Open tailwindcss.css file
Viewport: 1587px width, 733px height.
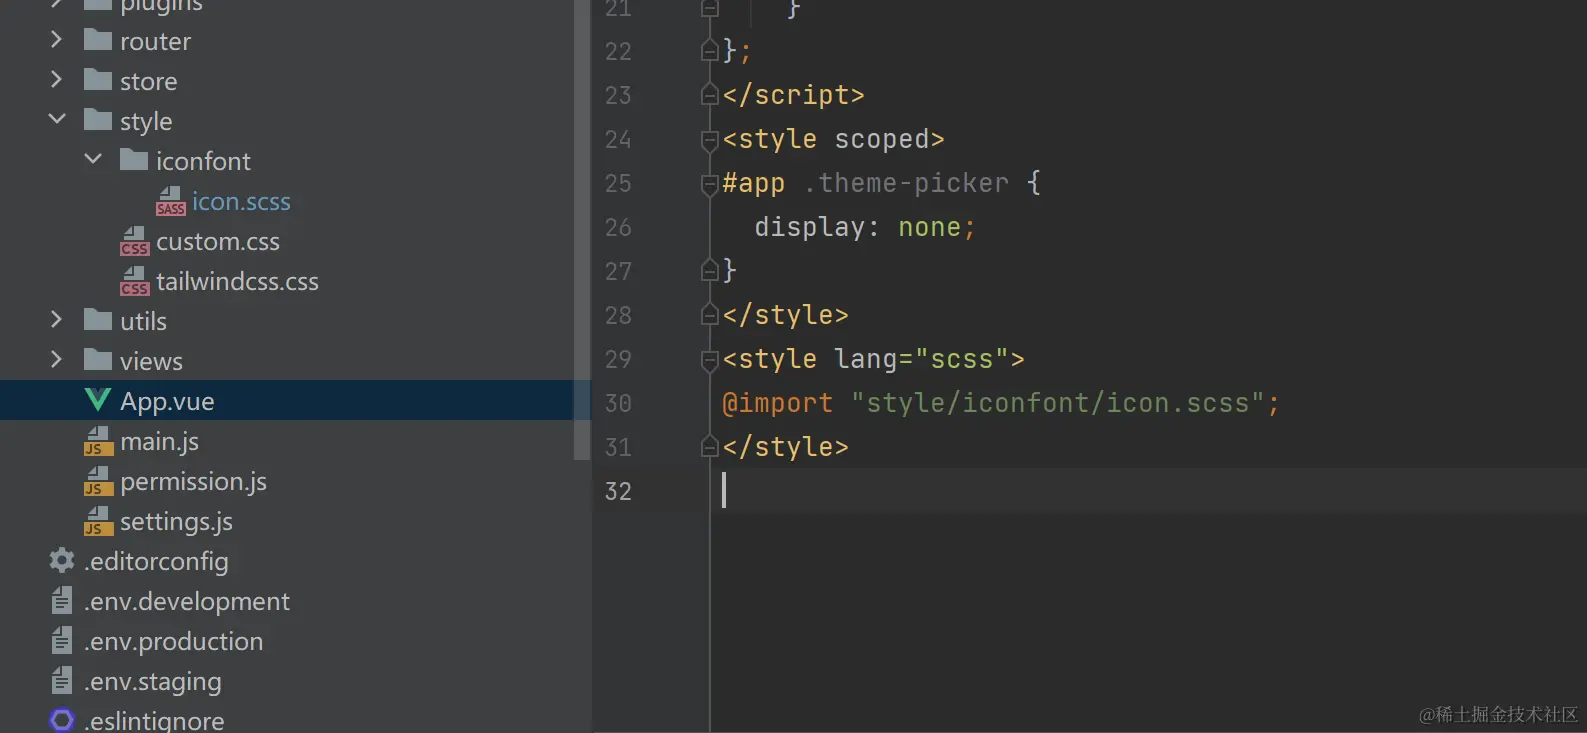coord(237,281)
